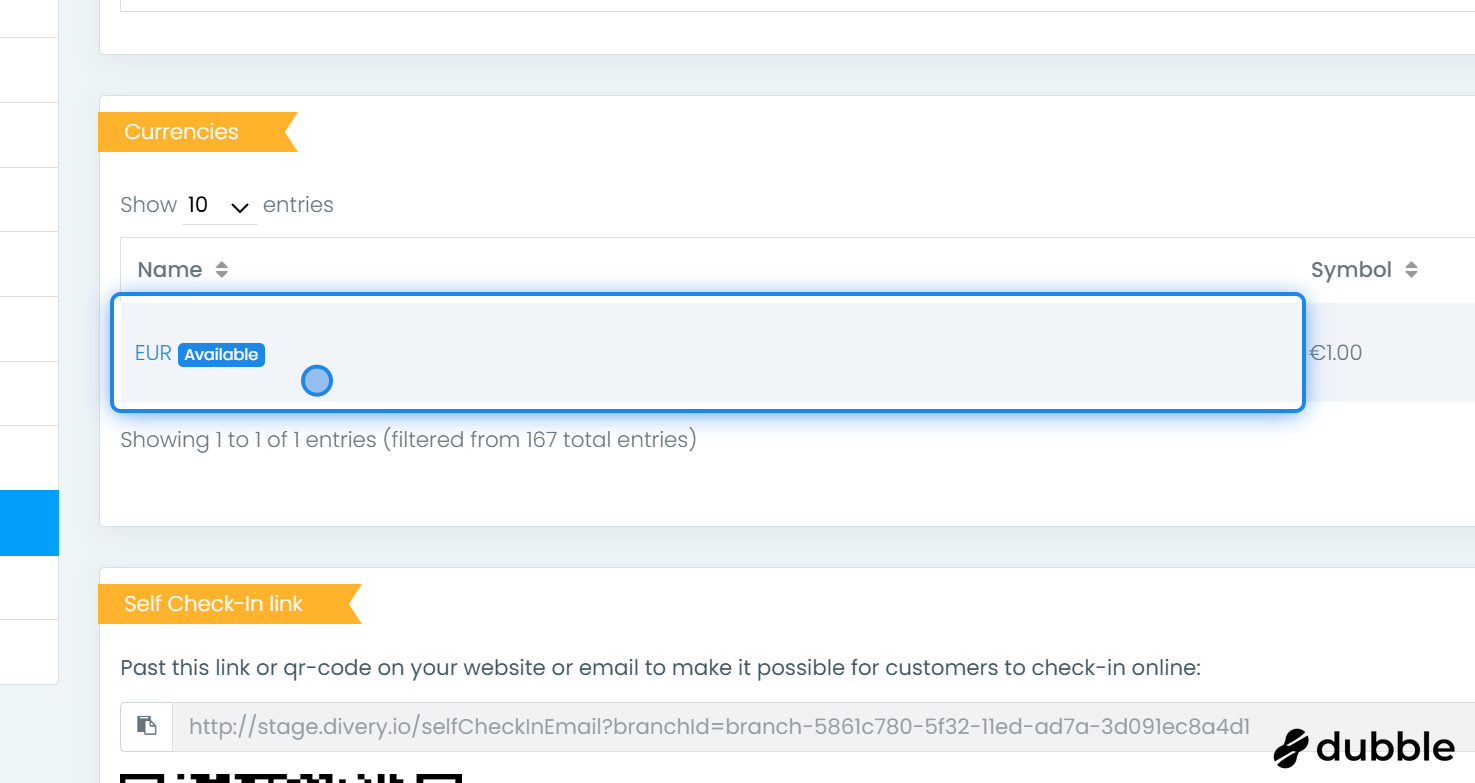Click the €1.00 symbol cell
The height and width of the screenshot is (783, 1475).
click(x=1336, y=353)
